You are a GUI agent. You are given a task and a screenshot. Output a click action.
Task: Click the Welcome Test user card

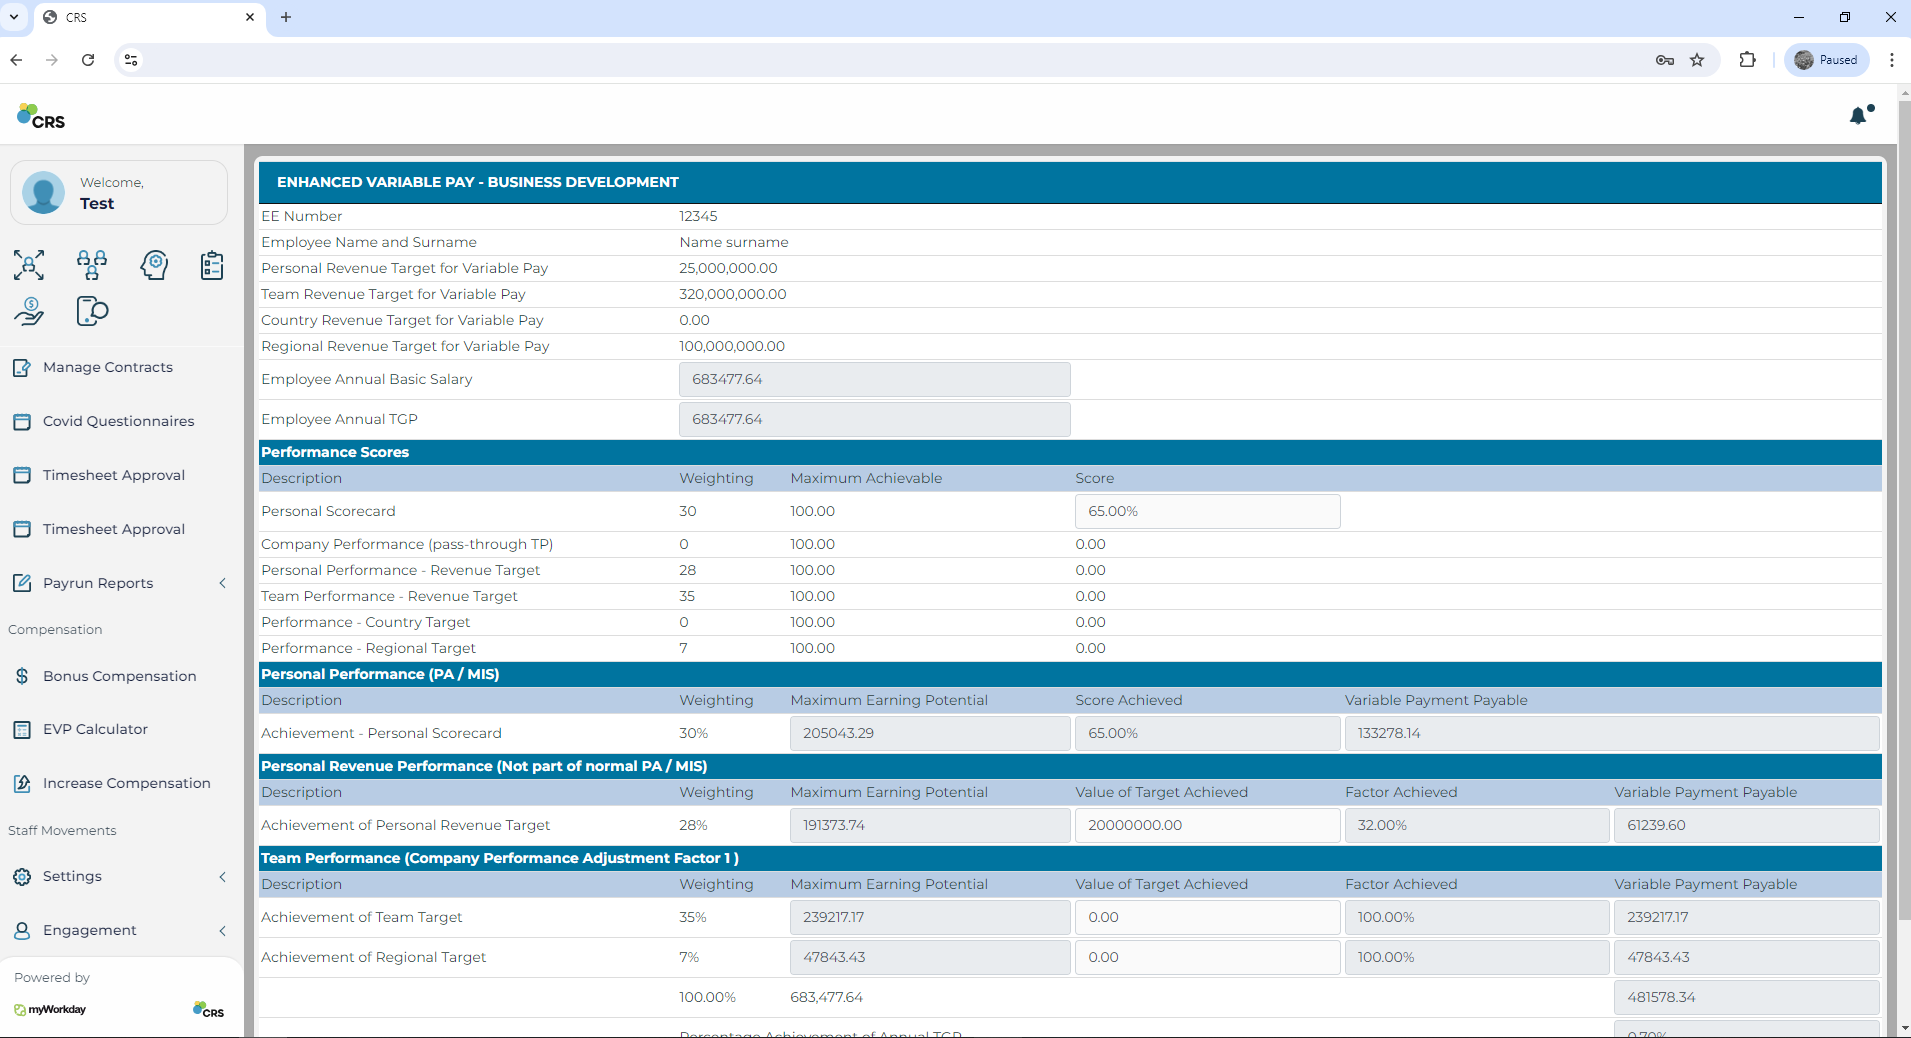tap(119, 192)
